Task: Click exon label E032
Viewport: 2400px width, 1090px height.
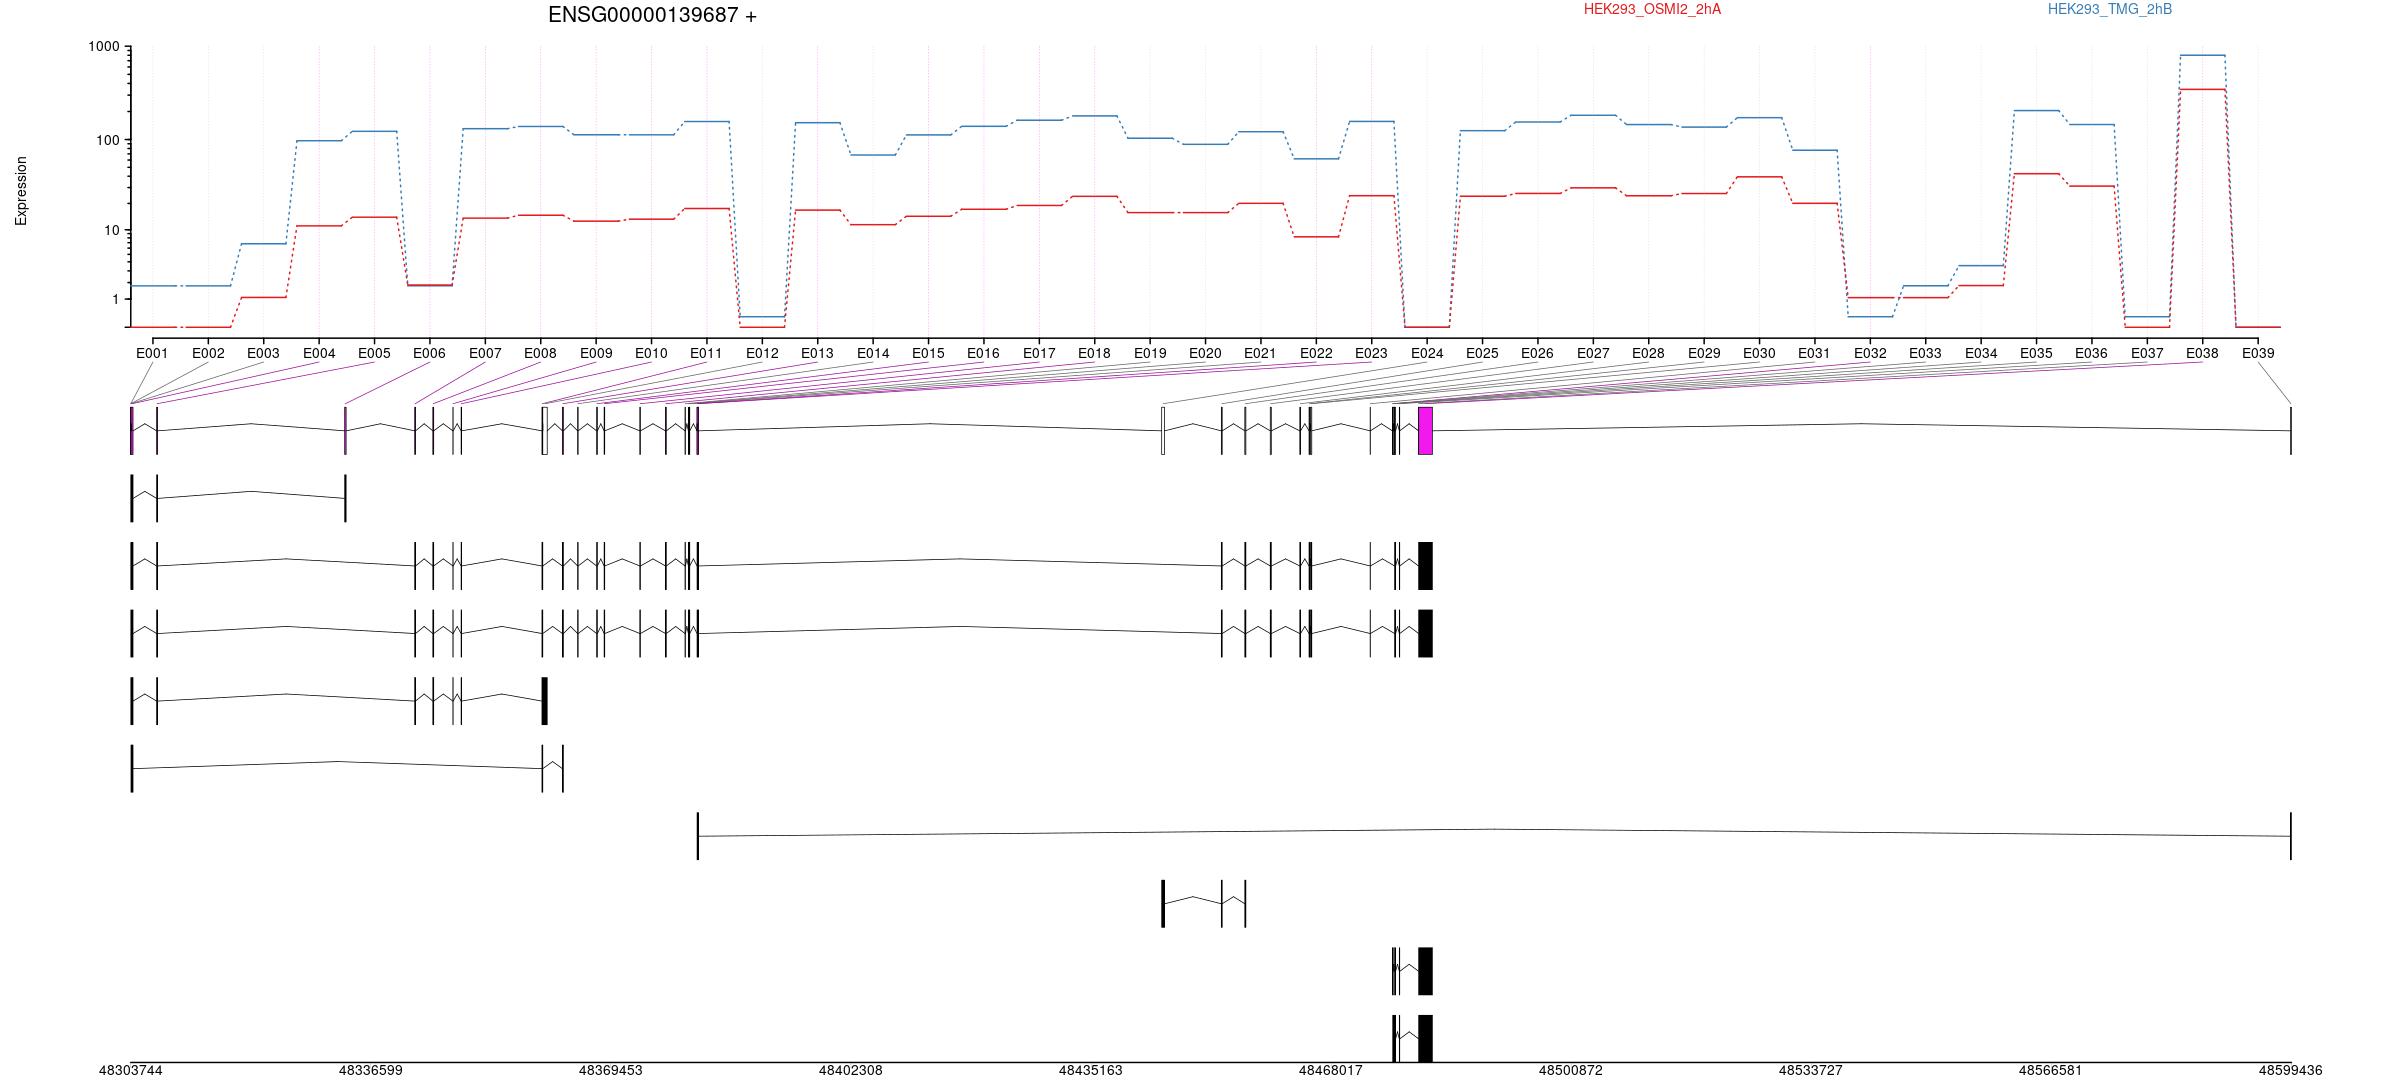Action: 1870,353
